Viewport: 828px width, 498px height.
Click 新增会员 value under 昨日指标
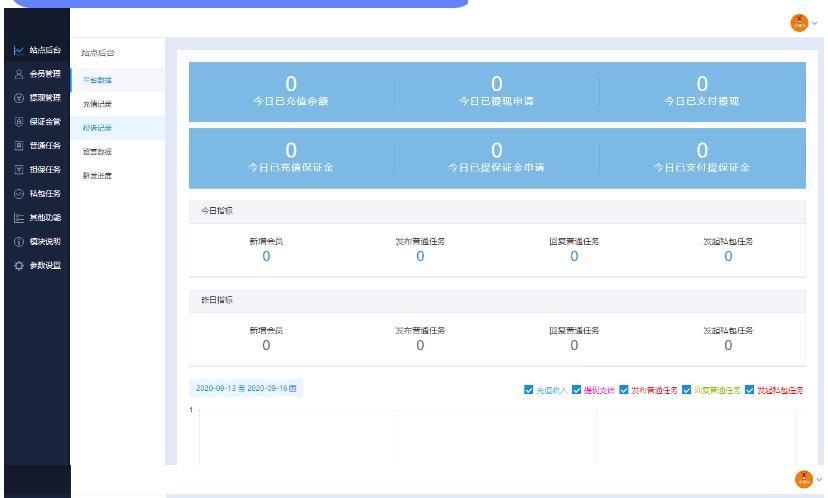tap(266, 345)
